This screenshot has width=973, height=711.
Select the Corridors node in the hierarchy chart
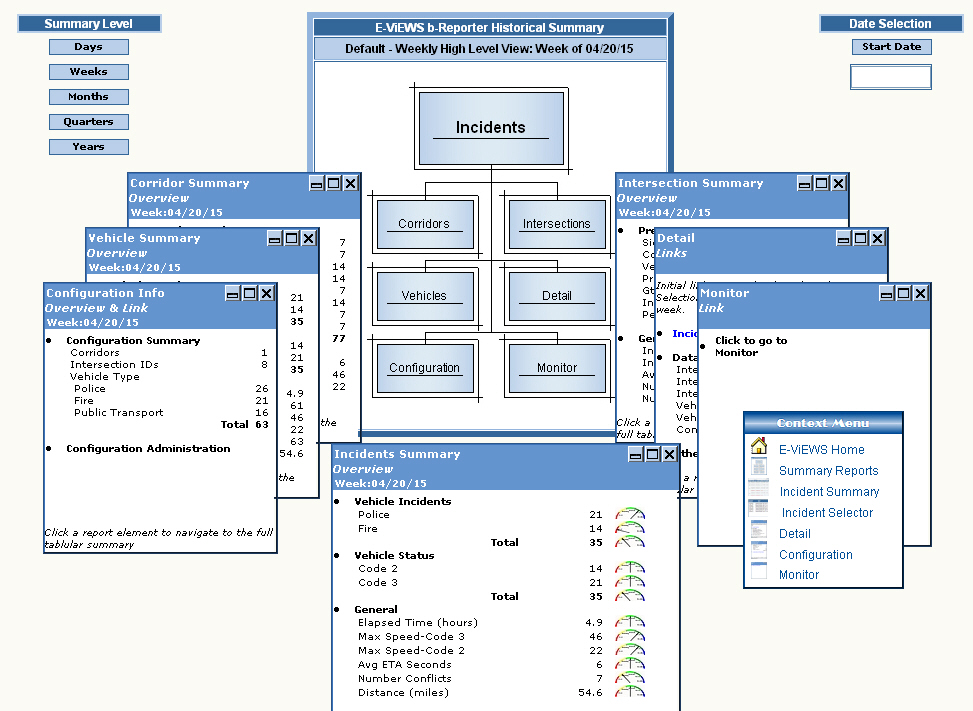point(424,224)
